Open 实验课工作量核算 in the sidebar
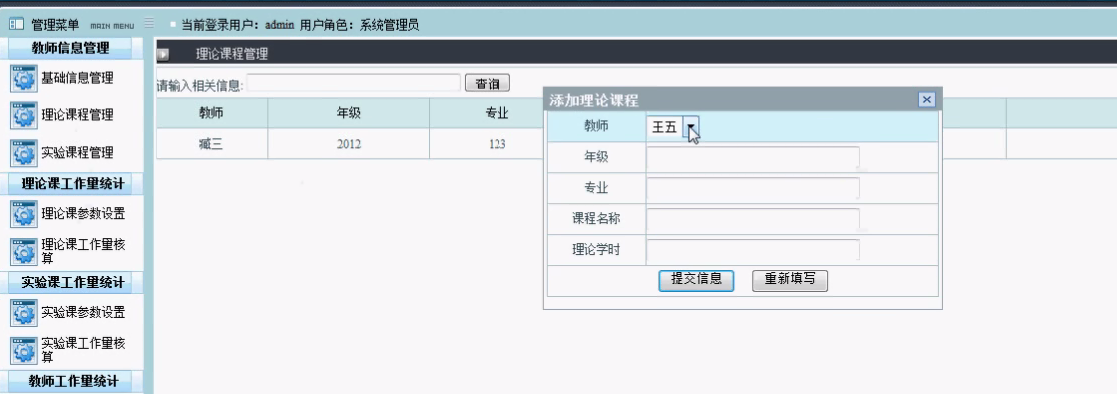The image size is (1117, 394). pos(83,350)
